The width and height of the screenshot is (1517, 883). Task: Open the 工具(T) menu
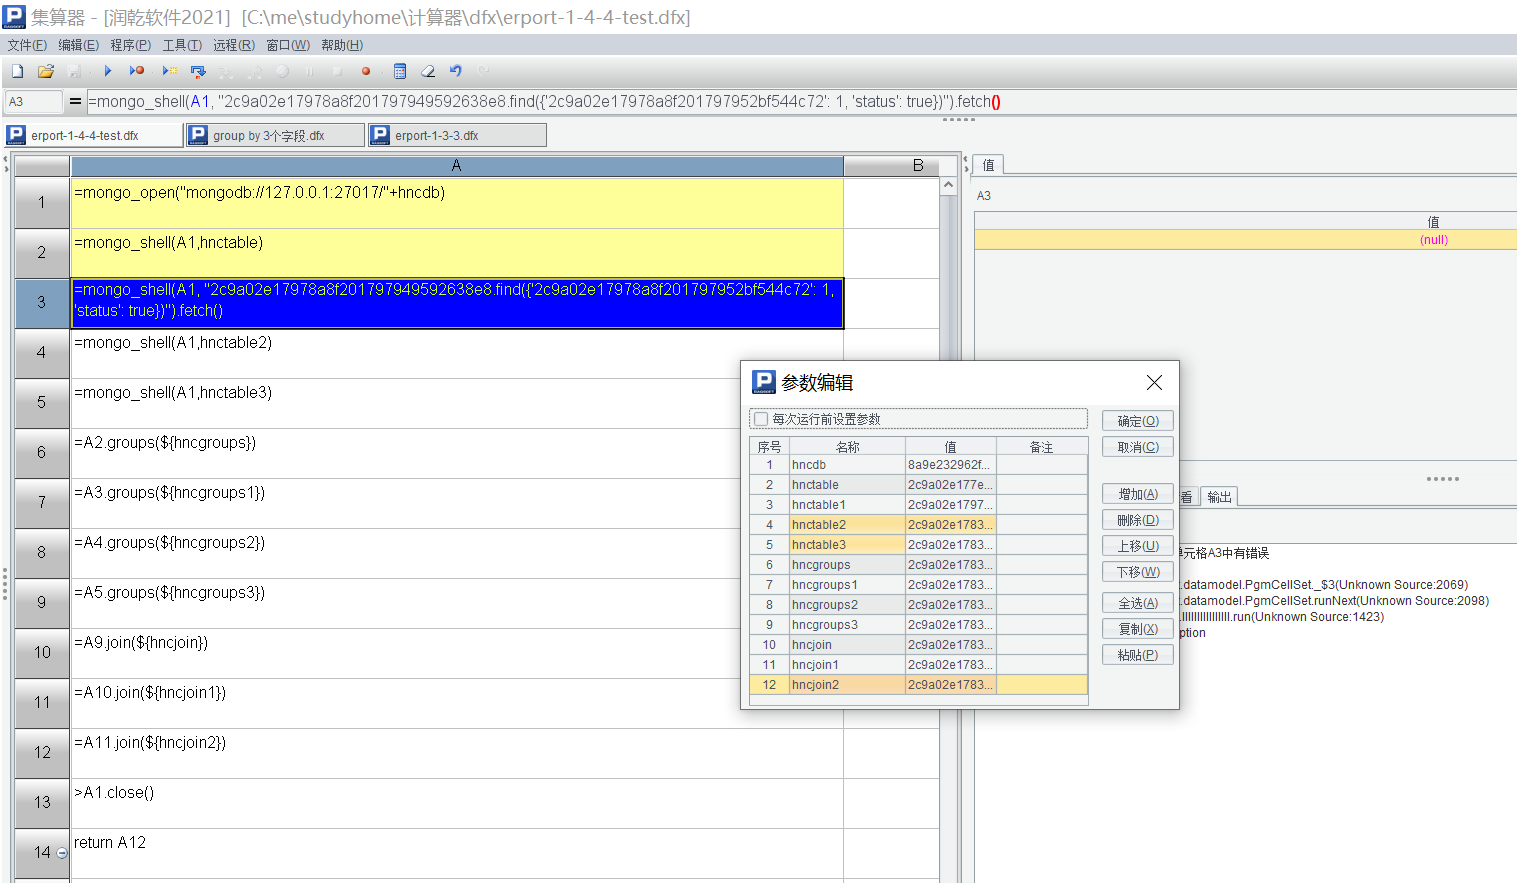[182, 45]
